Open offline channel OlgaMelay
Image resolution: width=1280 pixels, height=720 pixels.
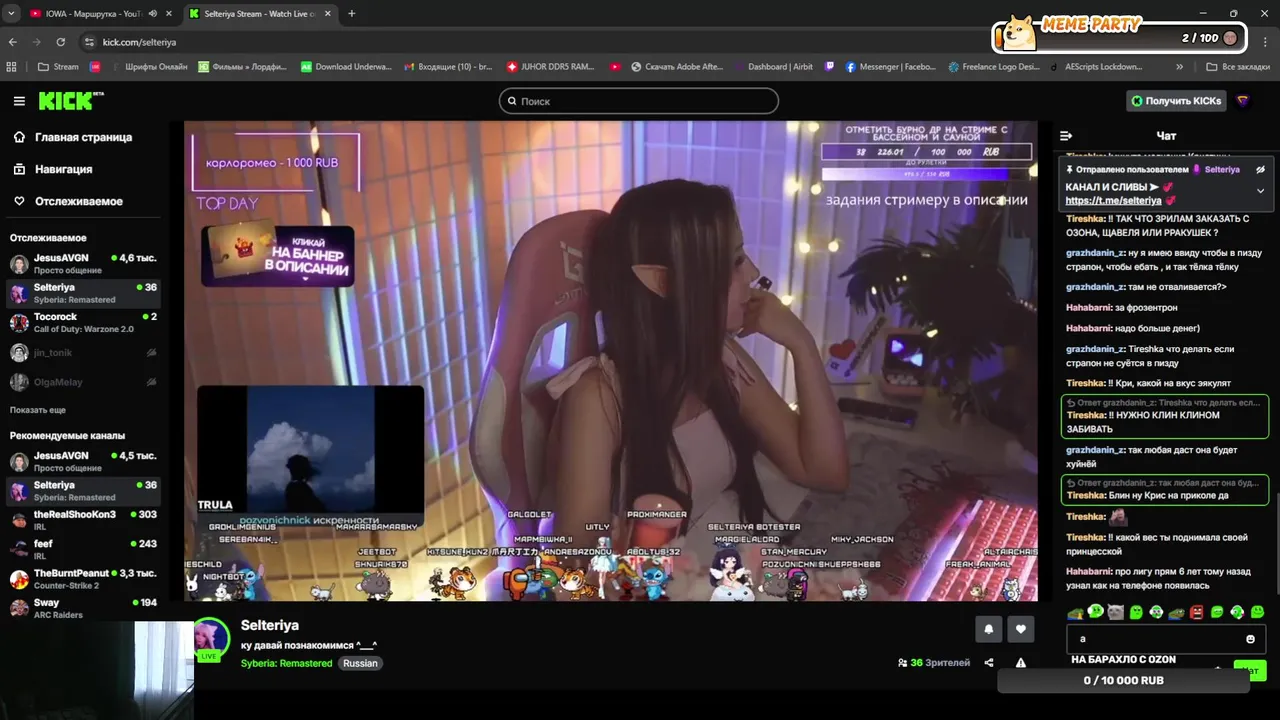click(83, 382)
